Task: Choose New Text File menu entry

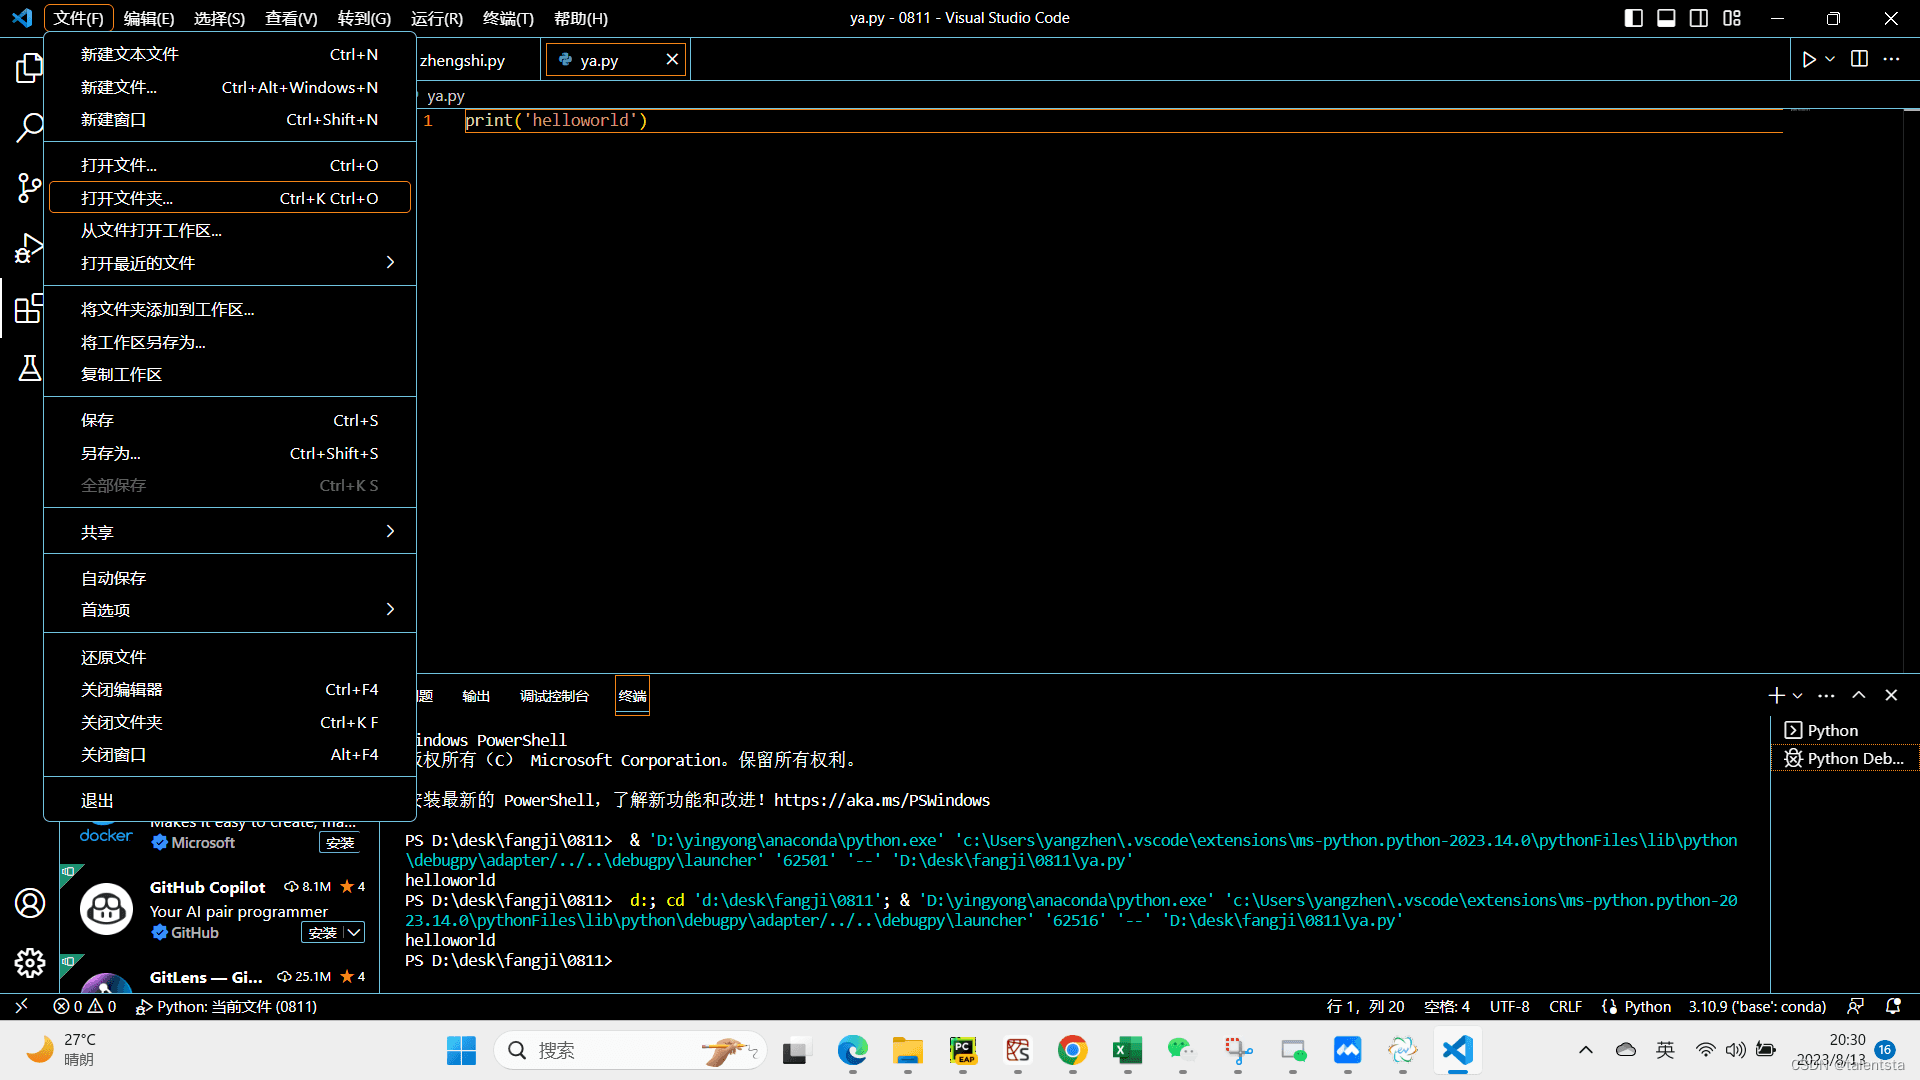Action: (230, 54)
